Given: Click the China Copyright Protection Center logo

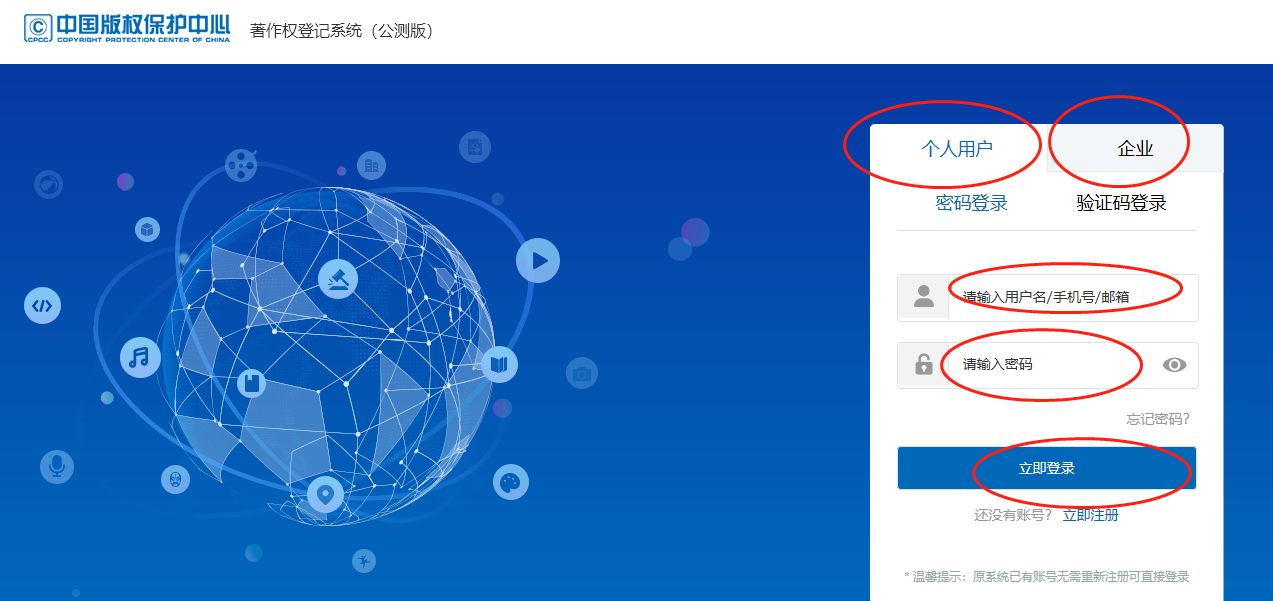Looking at the screenshot, I should click(x=127, y=28).
